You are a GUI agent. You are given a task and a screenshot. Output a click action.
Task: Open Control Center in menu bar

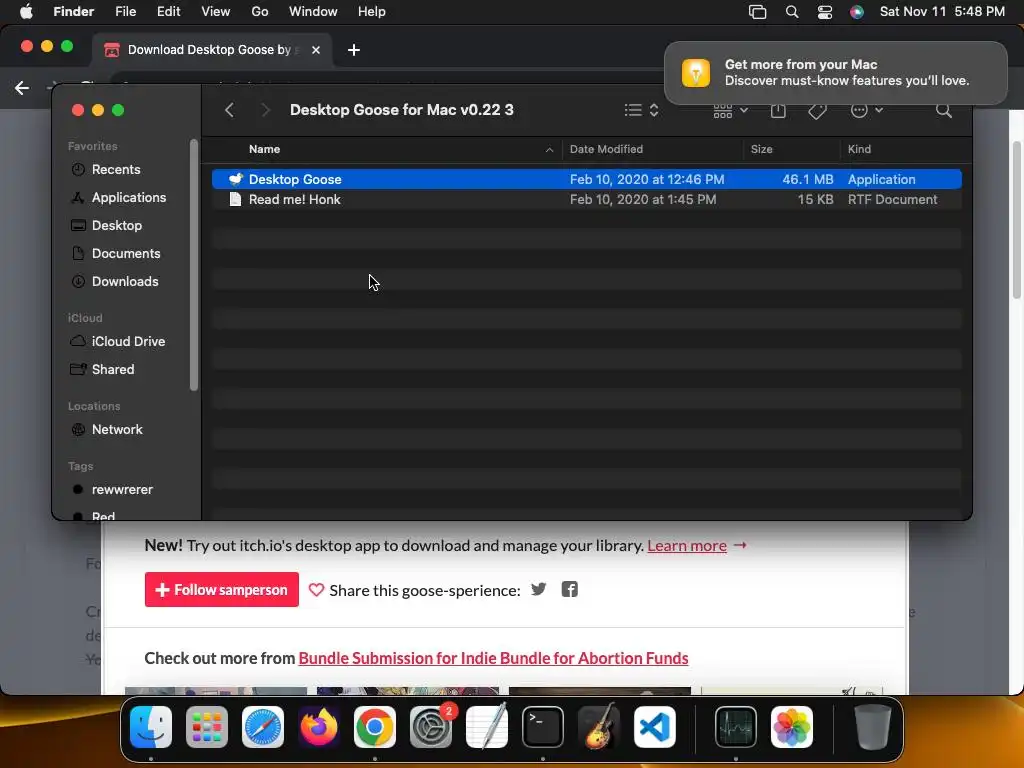[x=825, y=12]
